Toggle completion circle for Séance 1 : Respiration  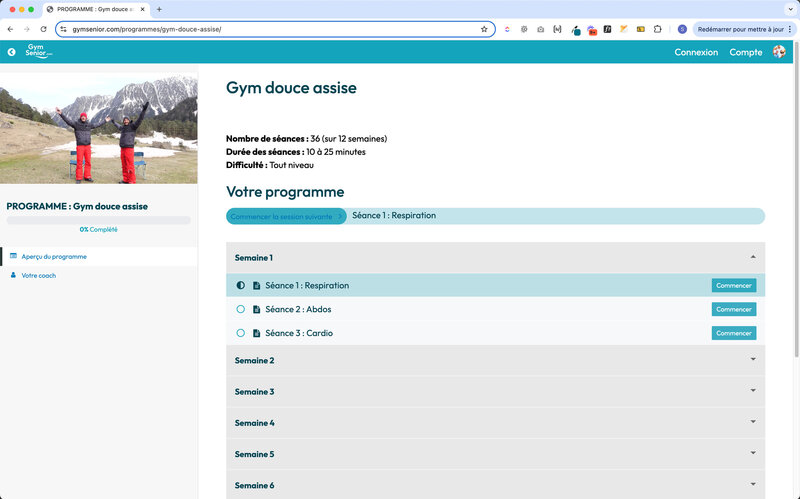tap(241, 285)
